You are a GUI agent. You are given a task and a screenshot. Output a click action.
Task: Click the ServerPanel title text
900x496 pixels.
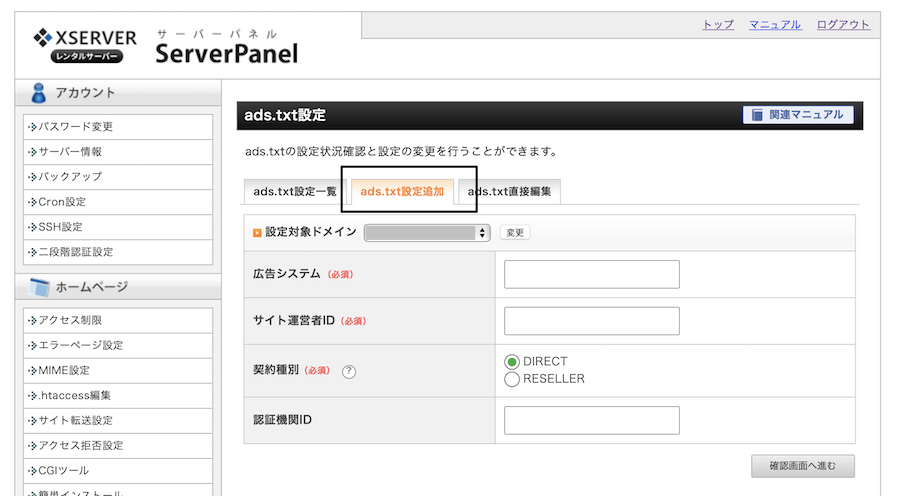pyautogui.click(x=227, y=54)
